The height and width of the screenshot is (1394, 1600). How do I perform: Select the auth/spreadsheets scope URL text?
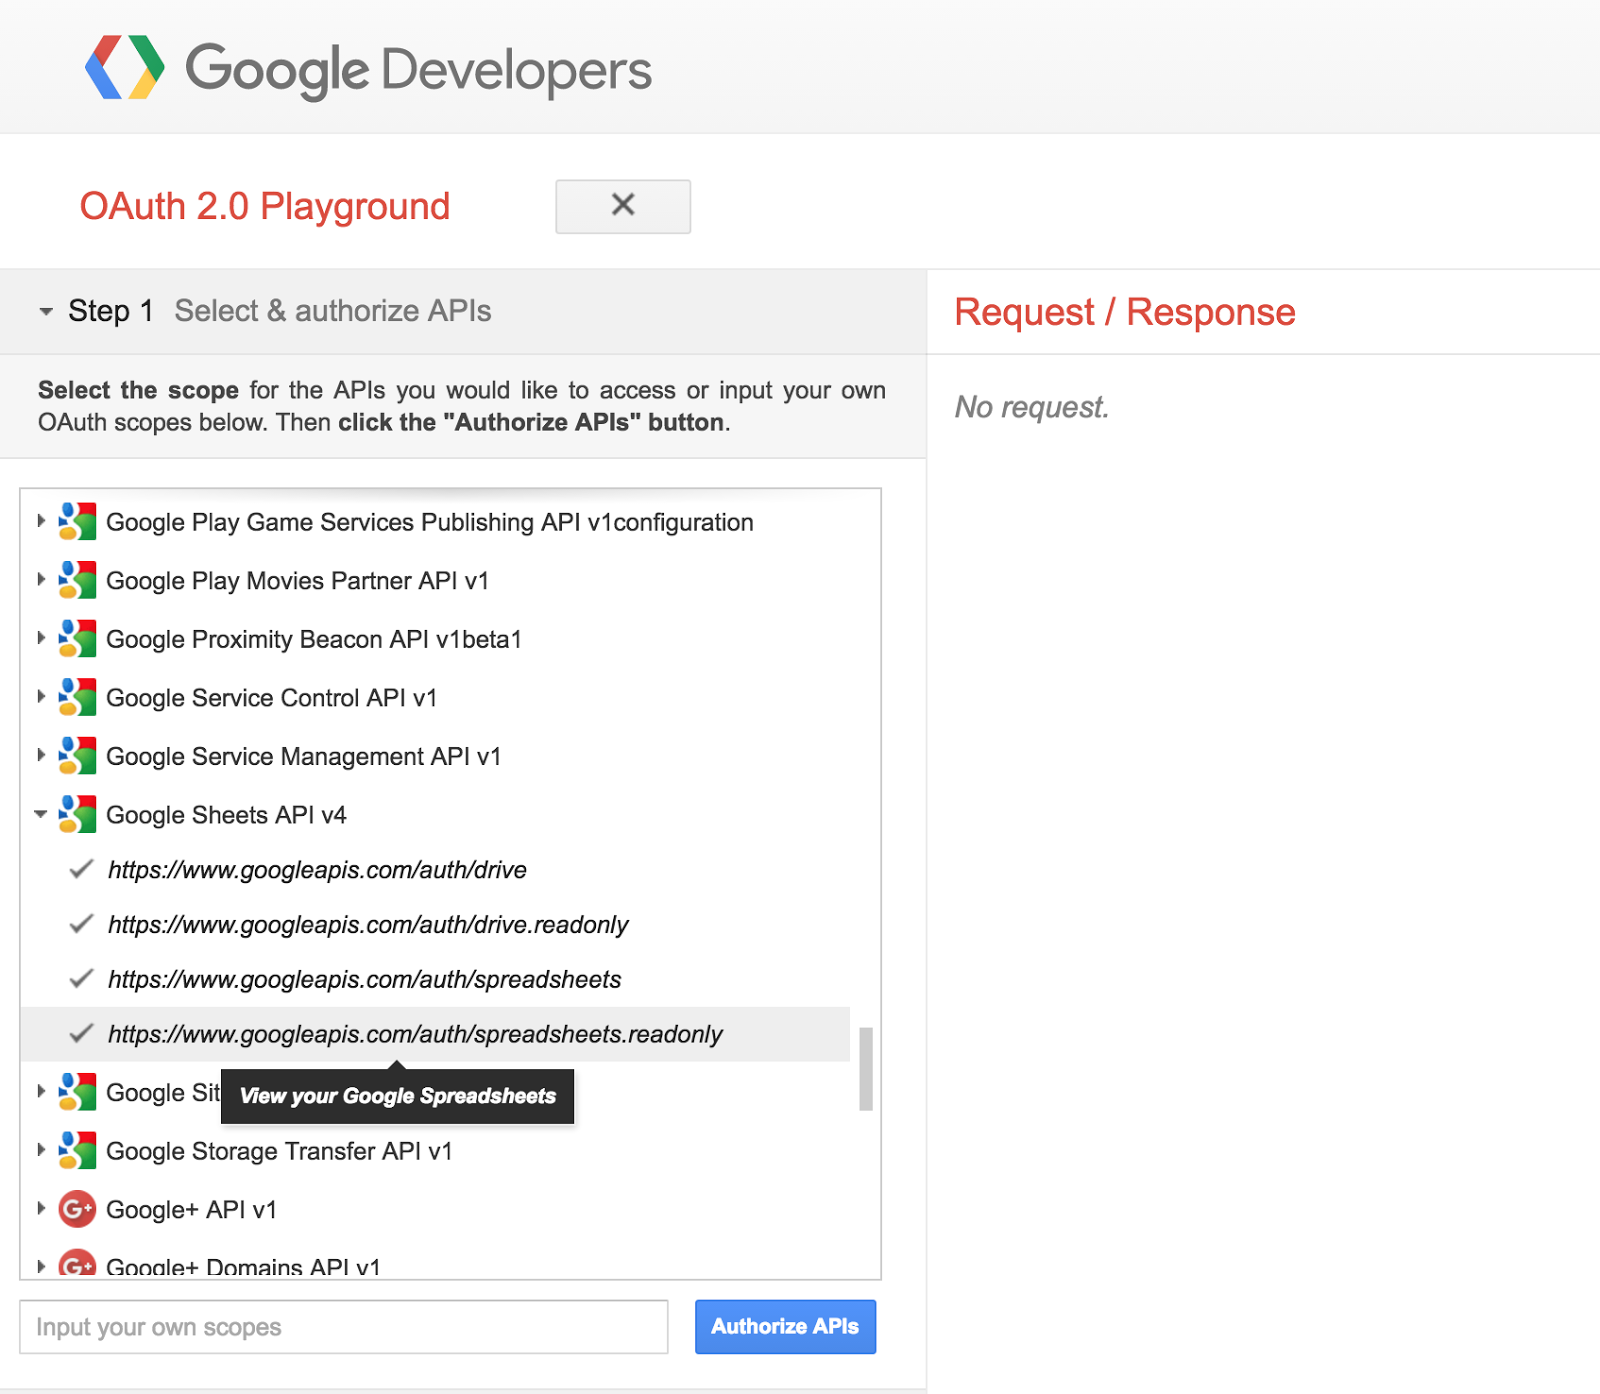click(365, 980)
